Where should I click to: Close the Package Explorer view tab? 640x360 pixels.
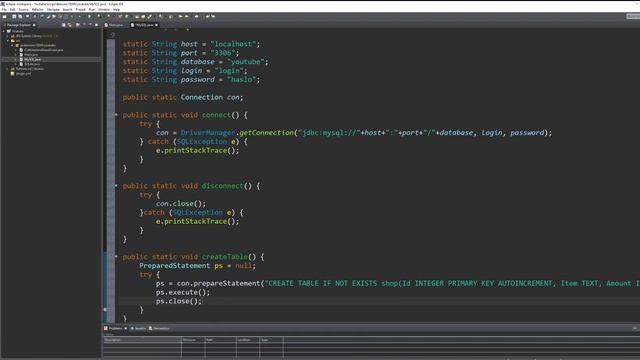[x=34, y=25]
